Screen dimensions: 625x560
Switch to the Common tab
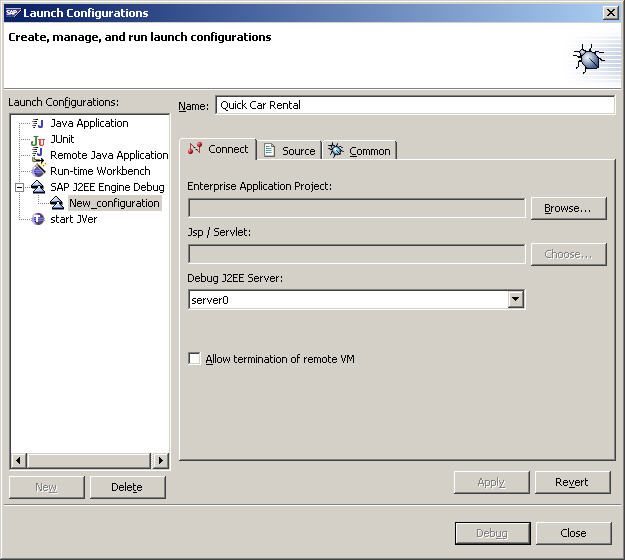pos(360,150)
